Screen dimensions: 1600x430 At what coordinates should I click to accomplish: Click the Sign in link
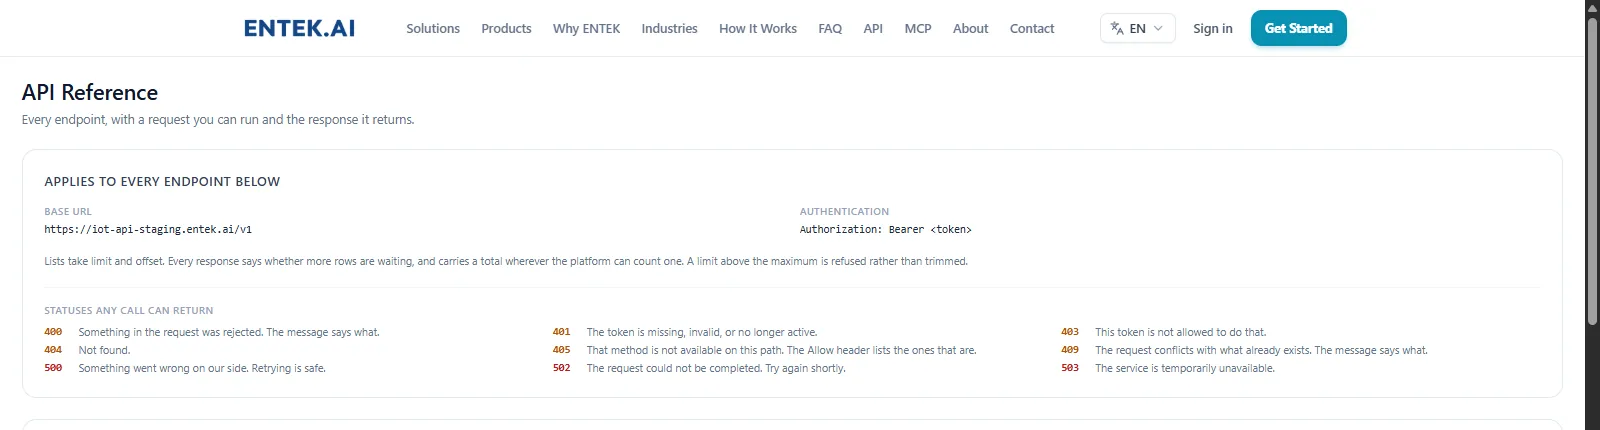pos(1212,28)
